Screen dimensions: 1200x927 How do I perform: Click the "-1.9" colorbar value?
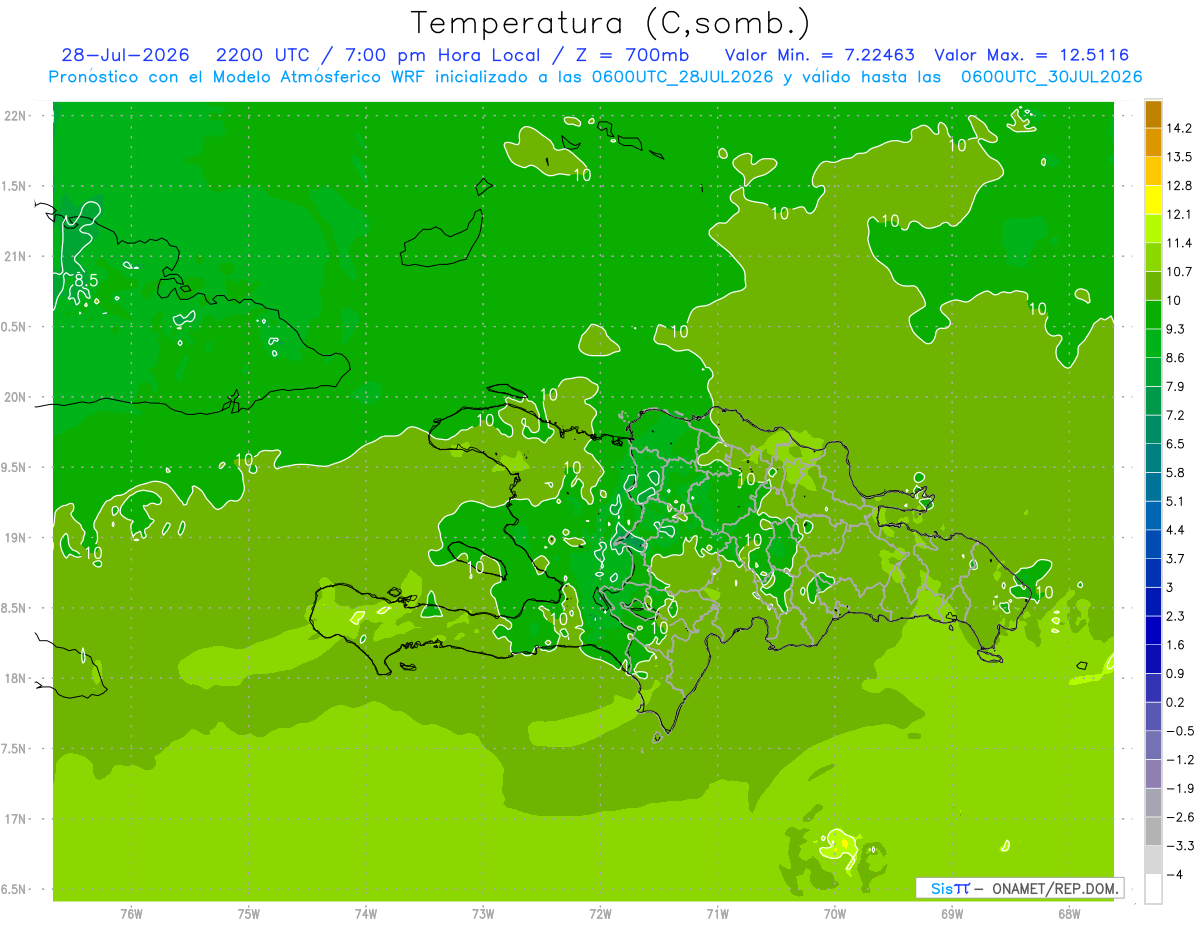[x=1179, y=788]
